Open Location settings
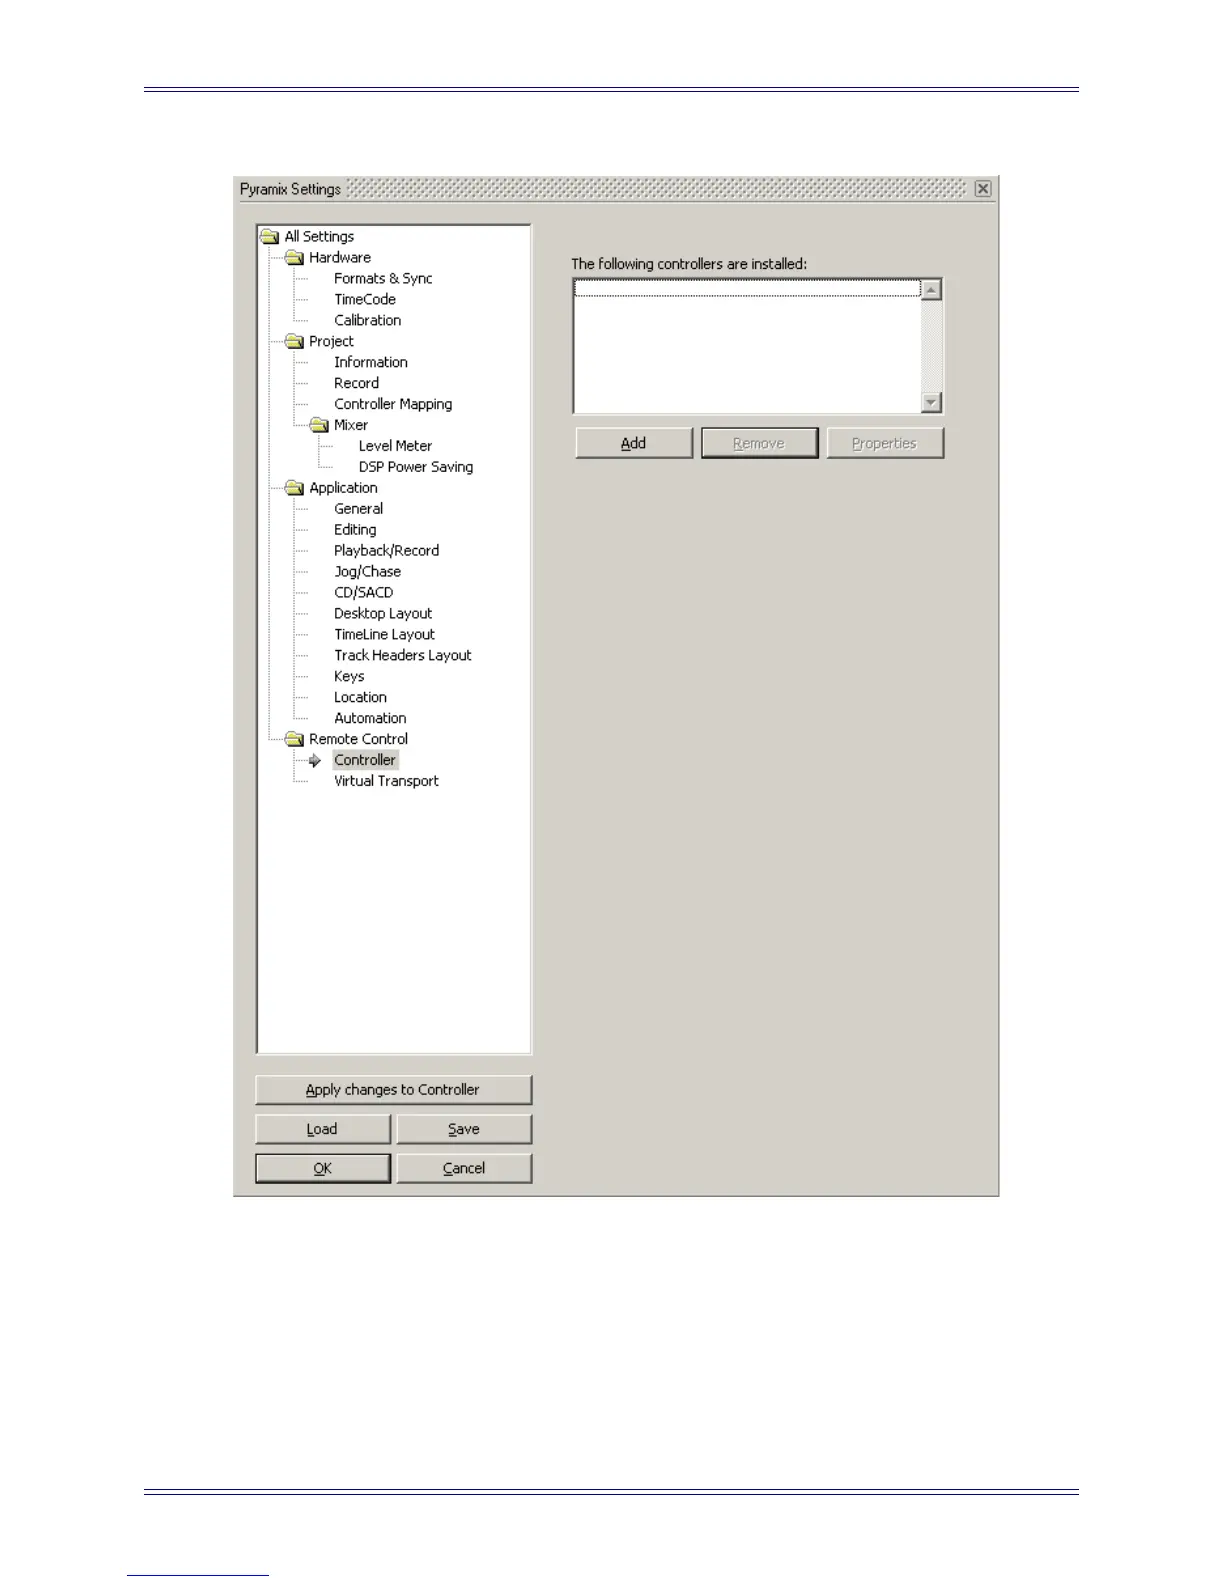The height and width of the screenshot is (1584, 1224). click(x=360, y=699)
